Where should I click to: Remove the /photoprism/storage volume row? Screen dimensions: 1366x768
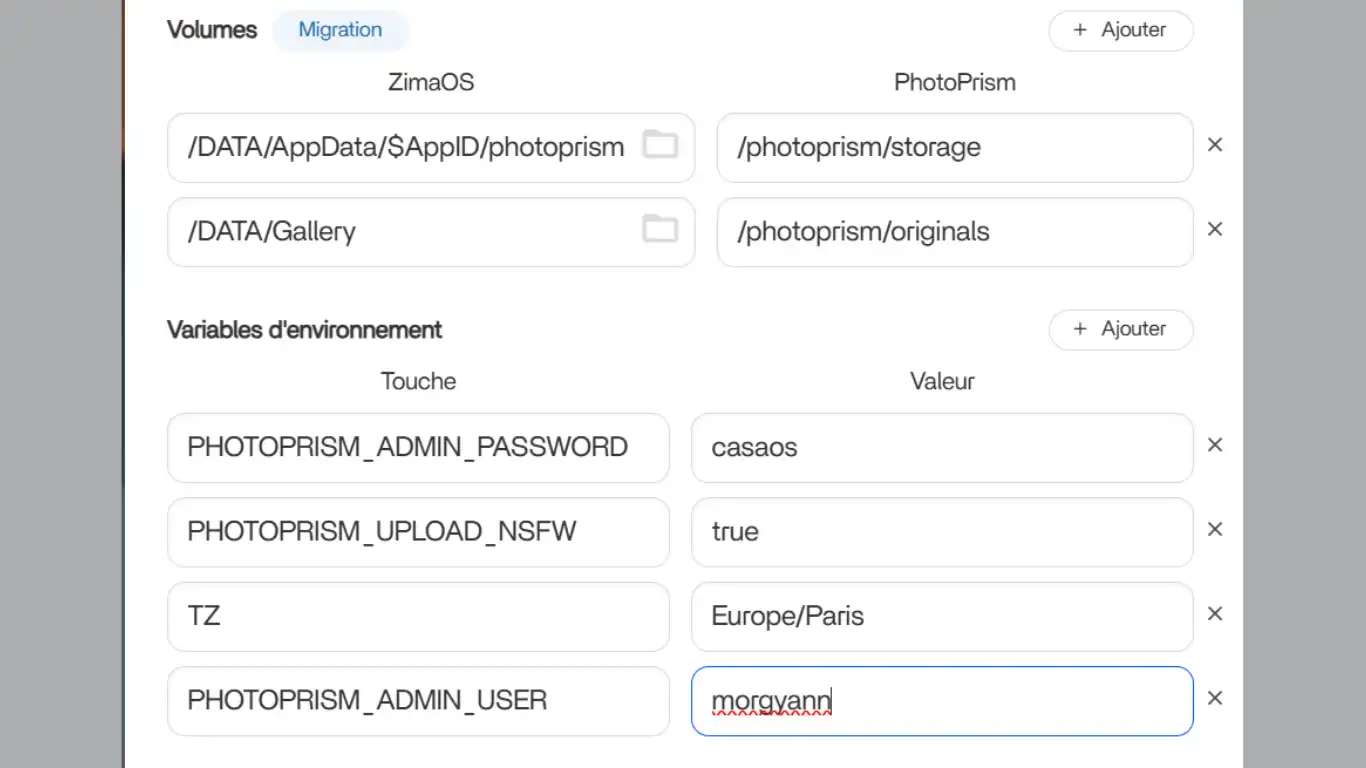pos(1215,146)
